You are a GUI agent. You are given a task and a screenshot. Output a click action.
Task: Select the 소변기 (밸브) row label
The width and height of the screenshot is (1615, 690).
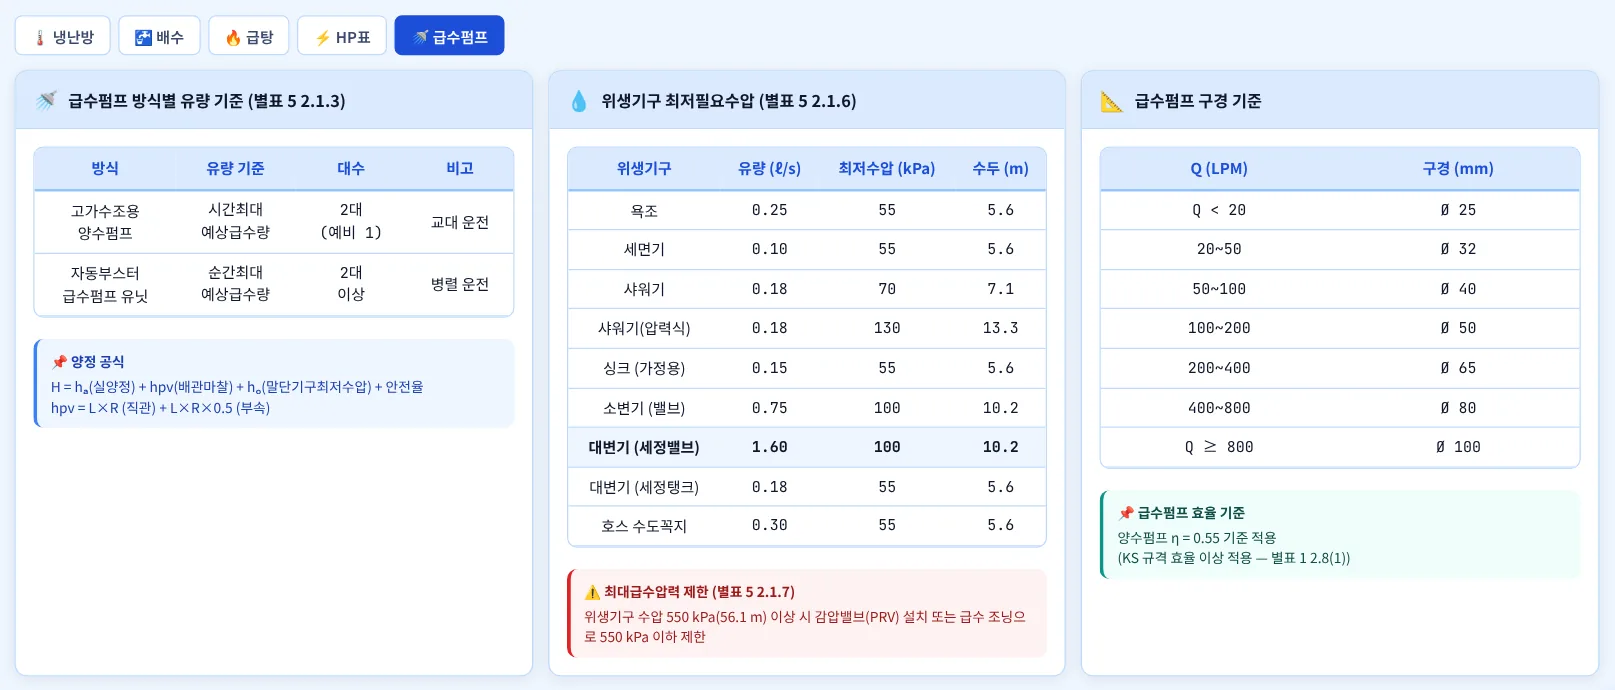(644, 409)
